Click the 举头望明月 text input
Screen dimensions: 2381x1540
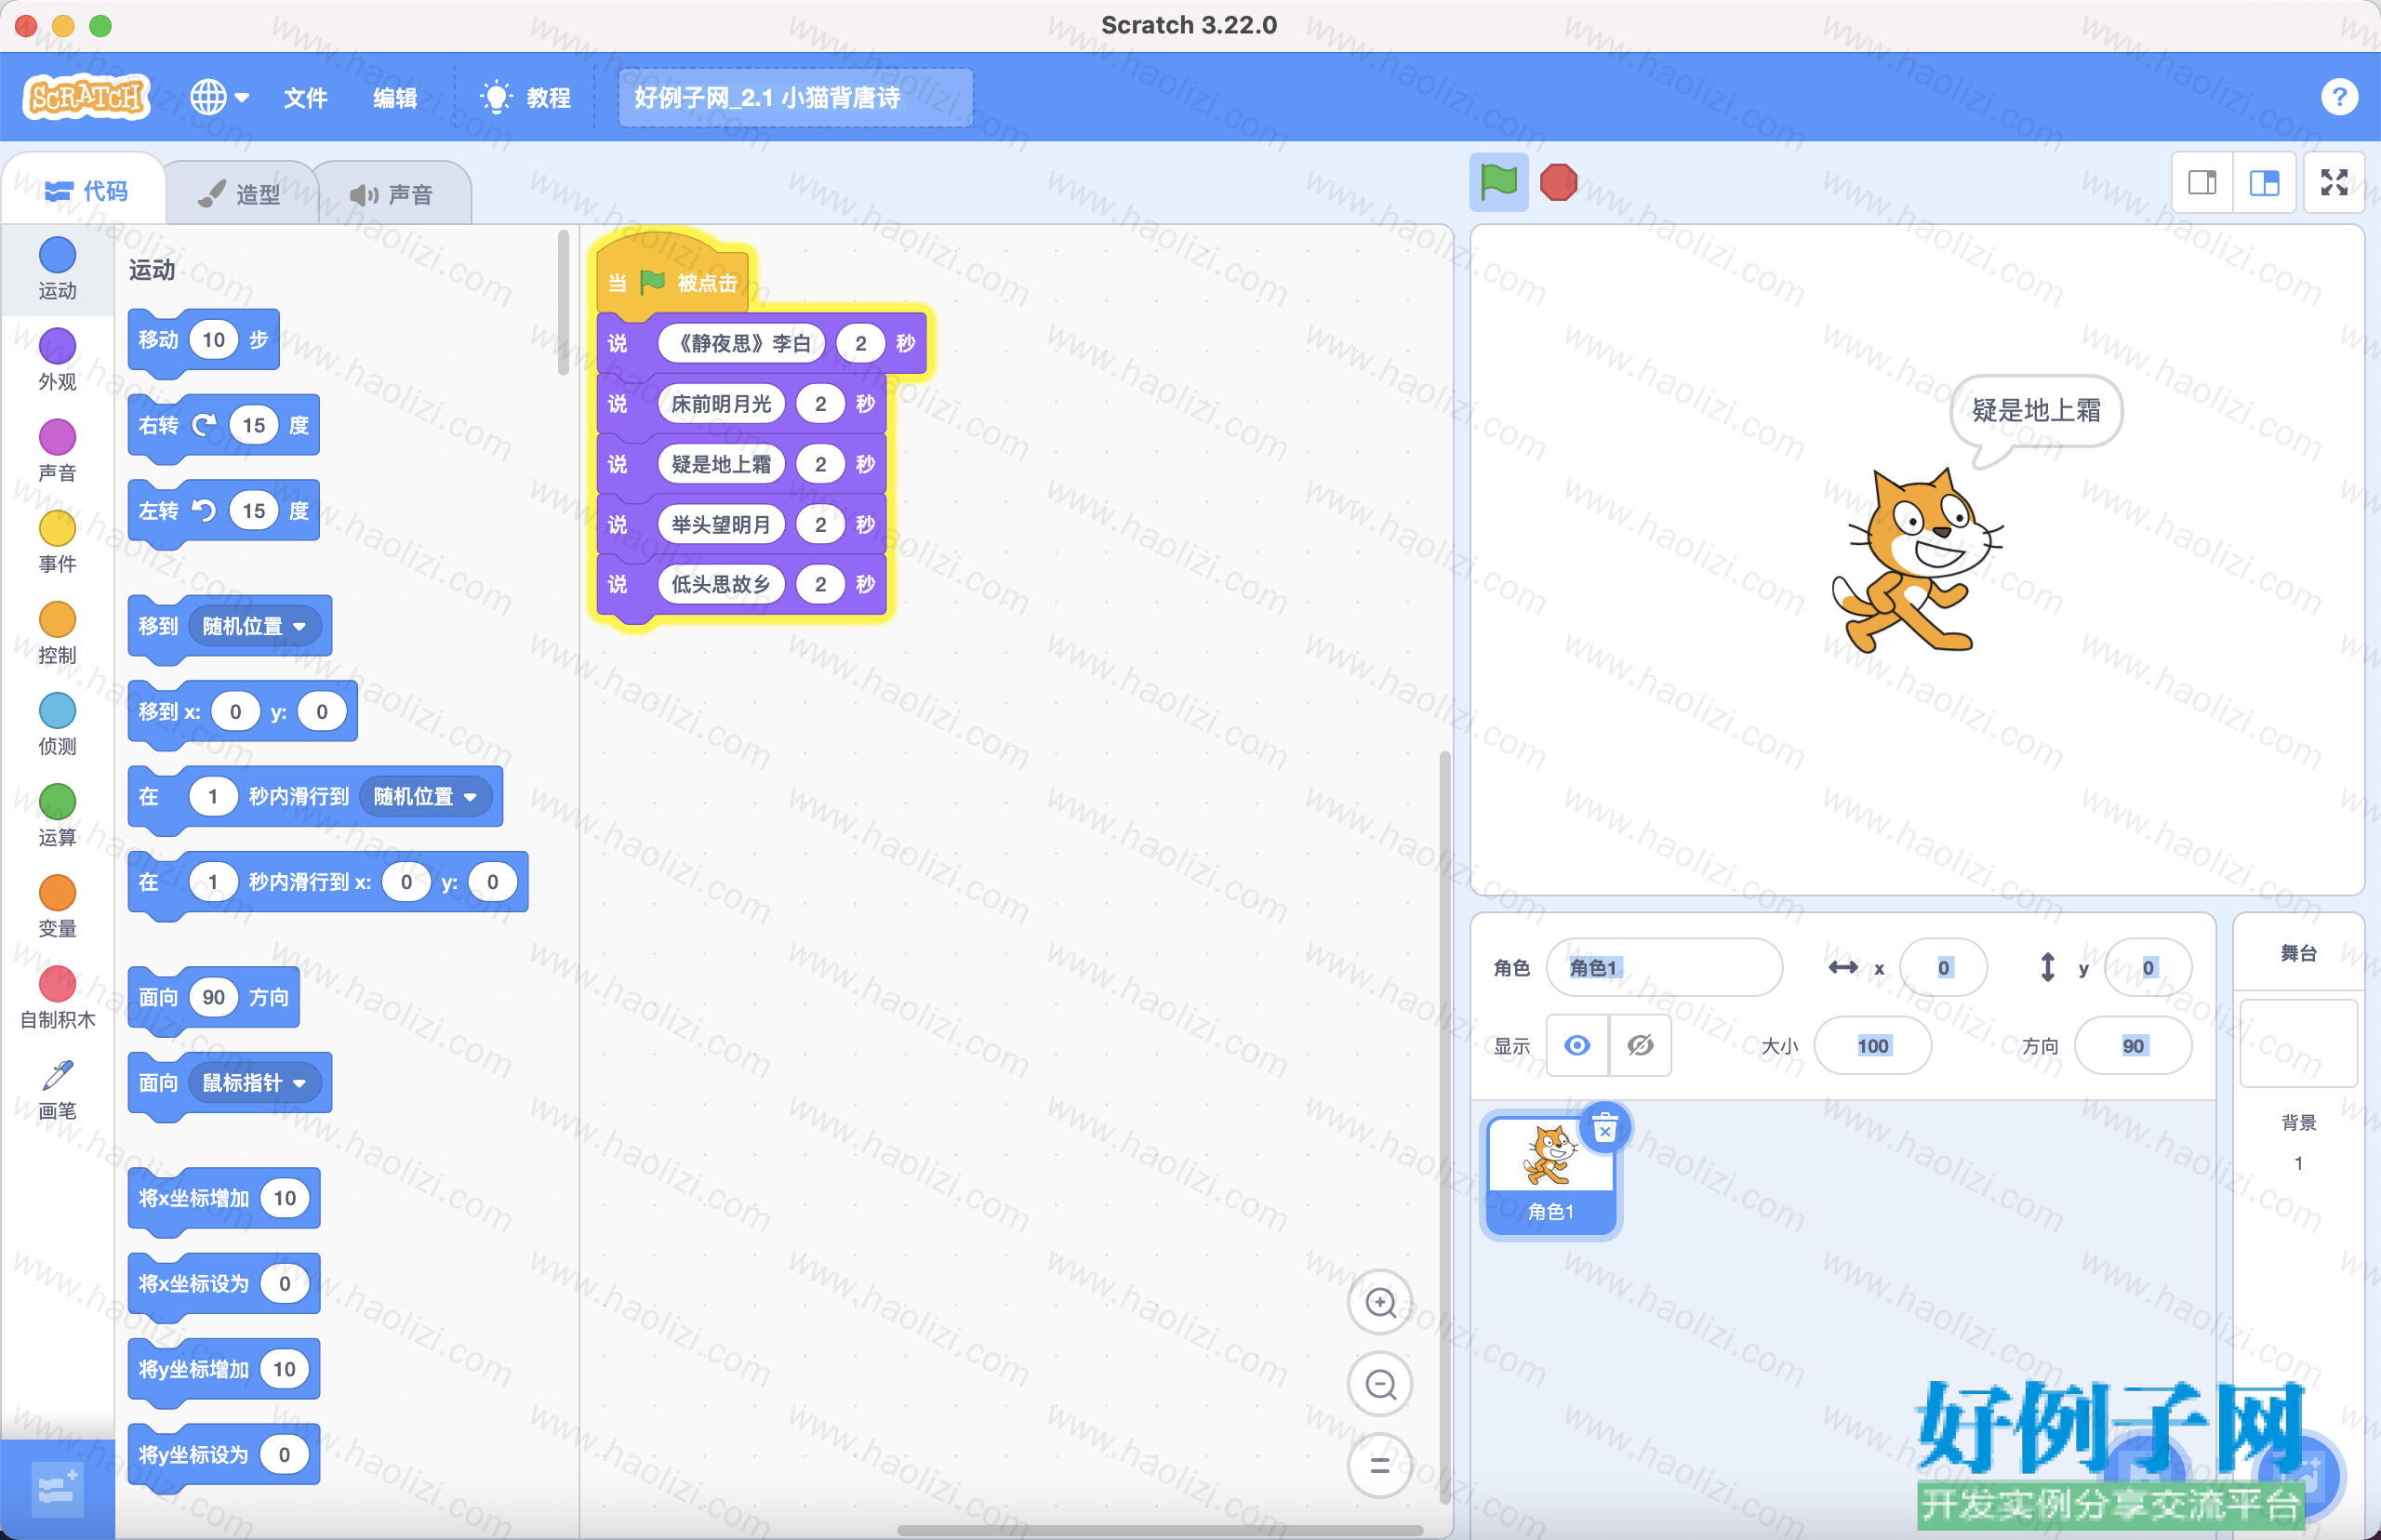click(x=721, y=524)
